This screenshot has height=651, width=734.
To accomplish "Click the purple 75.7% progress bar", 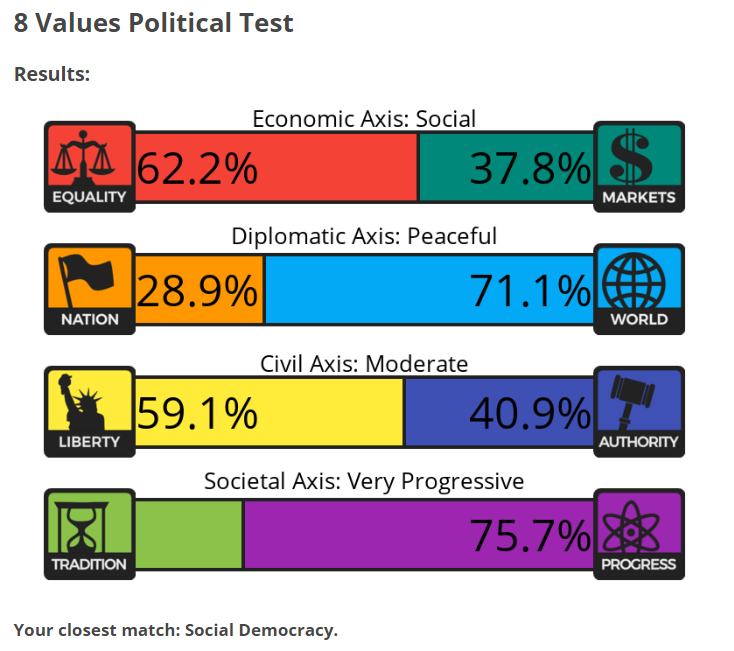I will click(419, 534).
